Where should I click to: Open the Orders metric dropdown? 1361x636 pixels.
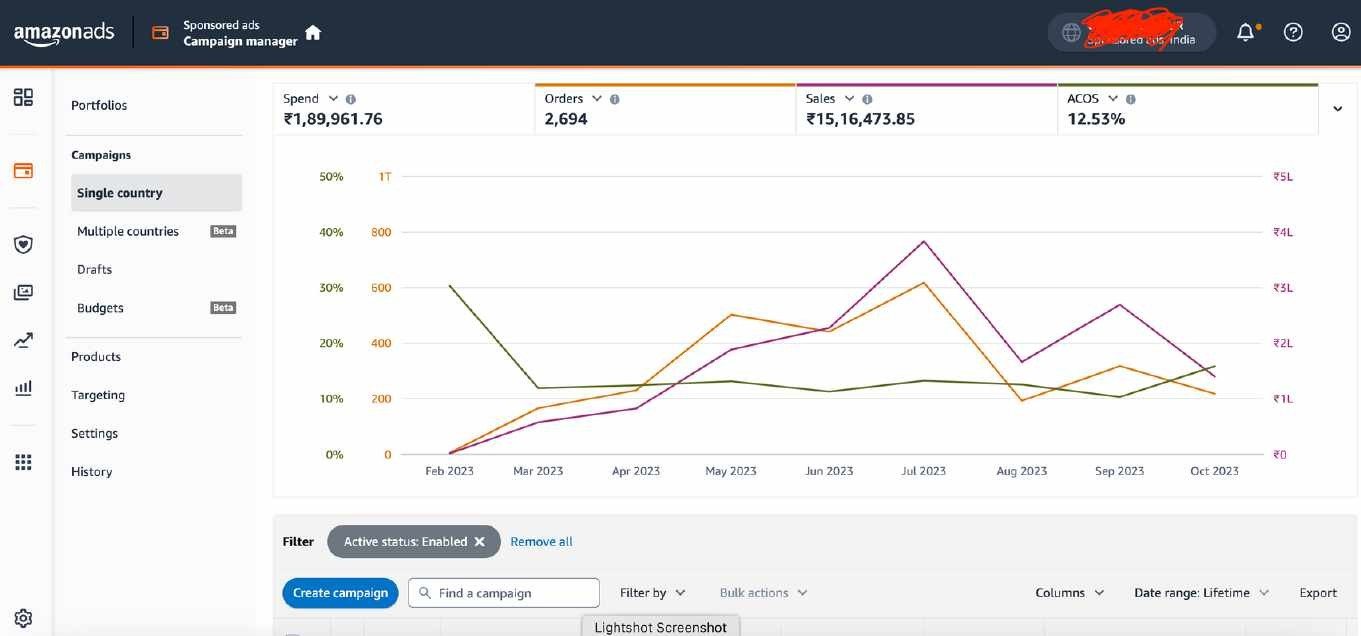(597, 99)
